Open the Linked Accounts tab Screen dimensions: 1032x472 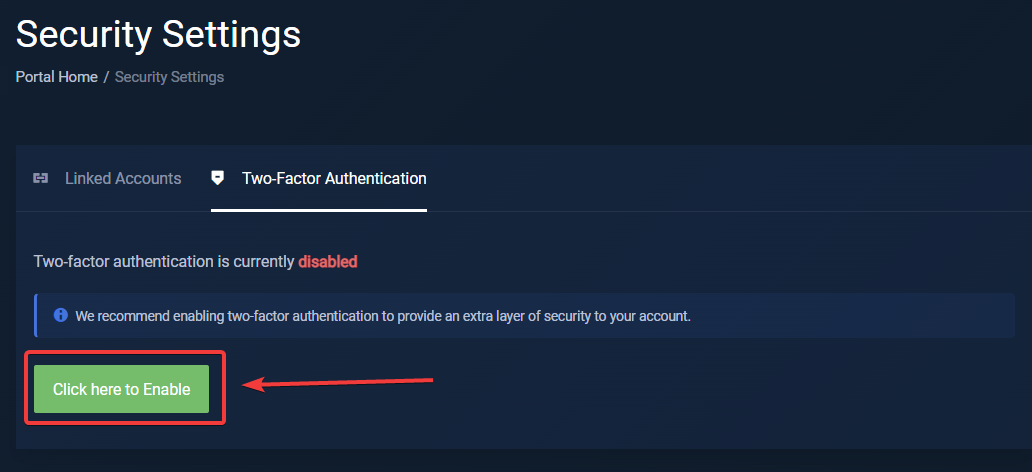(123, 178)
